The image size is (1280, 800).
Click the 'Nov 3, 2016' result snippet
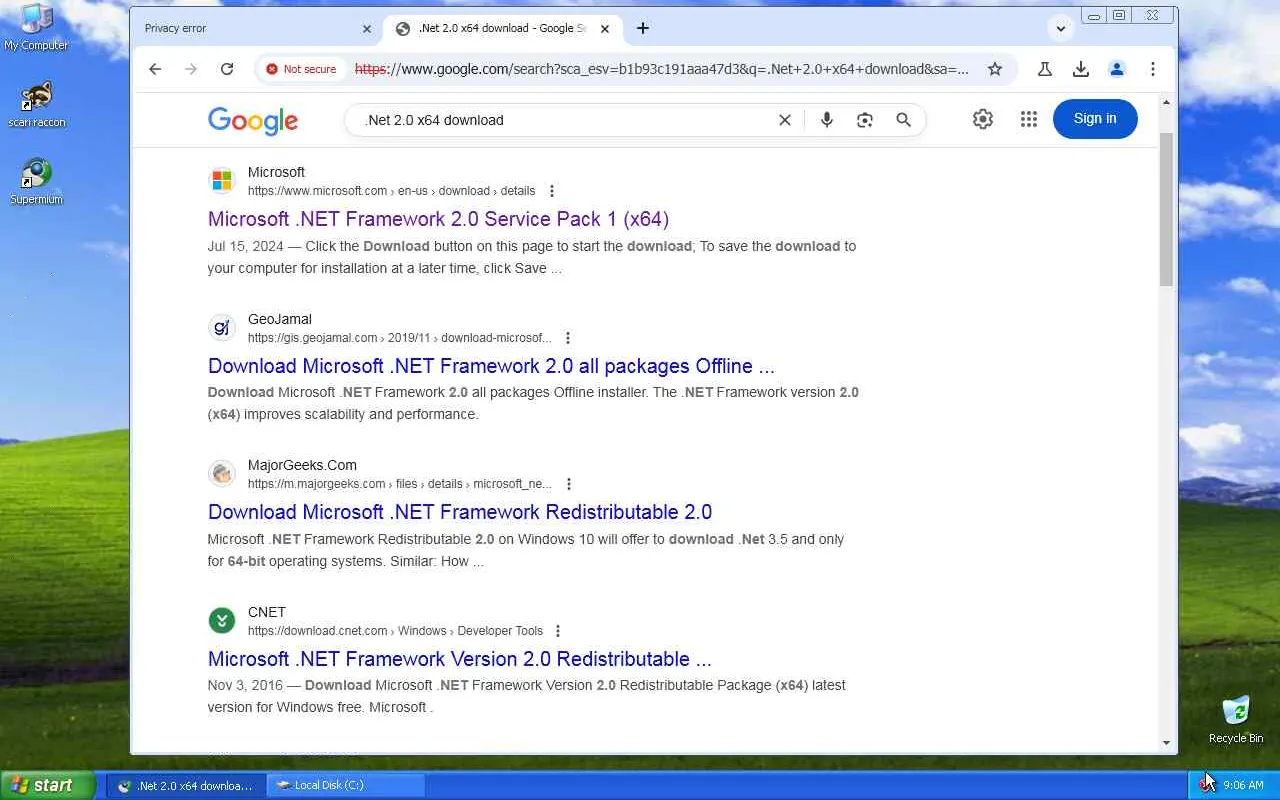pos(527,696)
